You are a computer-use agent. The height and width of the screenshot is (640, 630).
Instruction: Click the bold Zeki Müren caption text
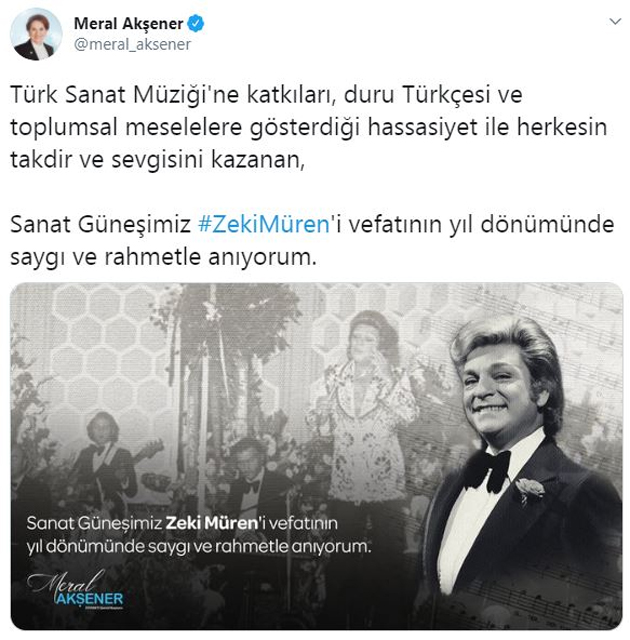click(212, 523)
